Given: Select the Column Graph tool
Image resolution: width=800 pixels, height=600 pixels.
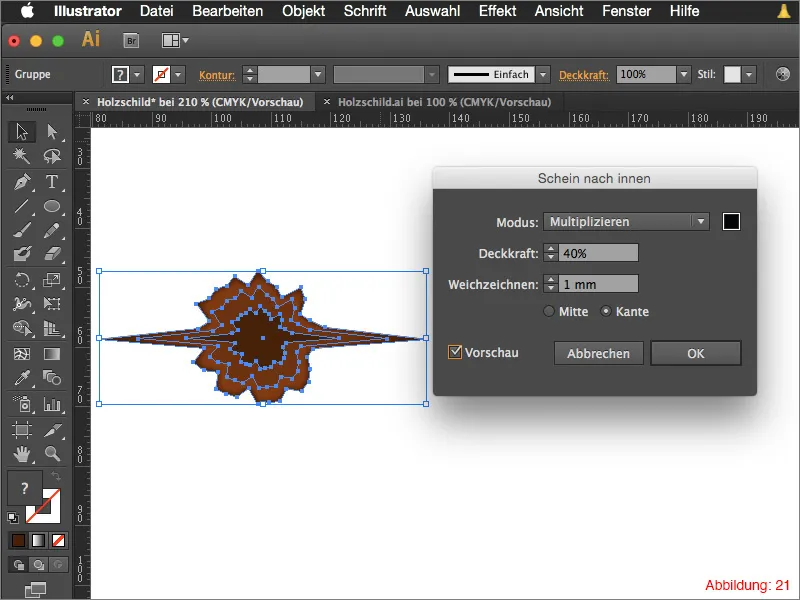Looking at the screenshot, I should pos(52,404).
